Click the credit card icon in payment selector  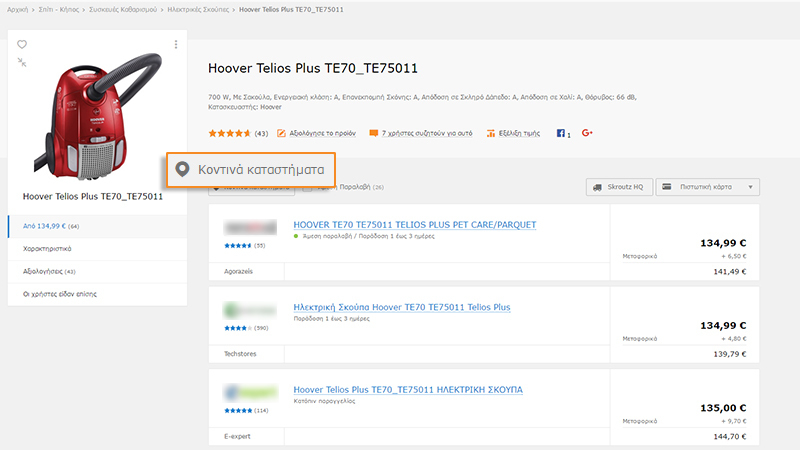666,187
